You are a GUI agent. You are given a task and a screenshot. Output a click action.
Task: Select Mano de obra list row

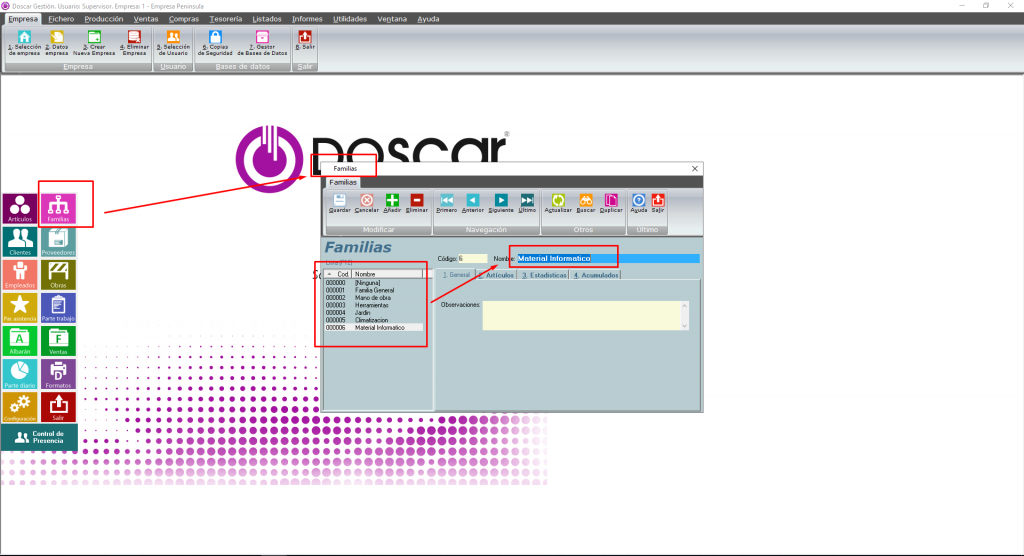coord(374,298)
